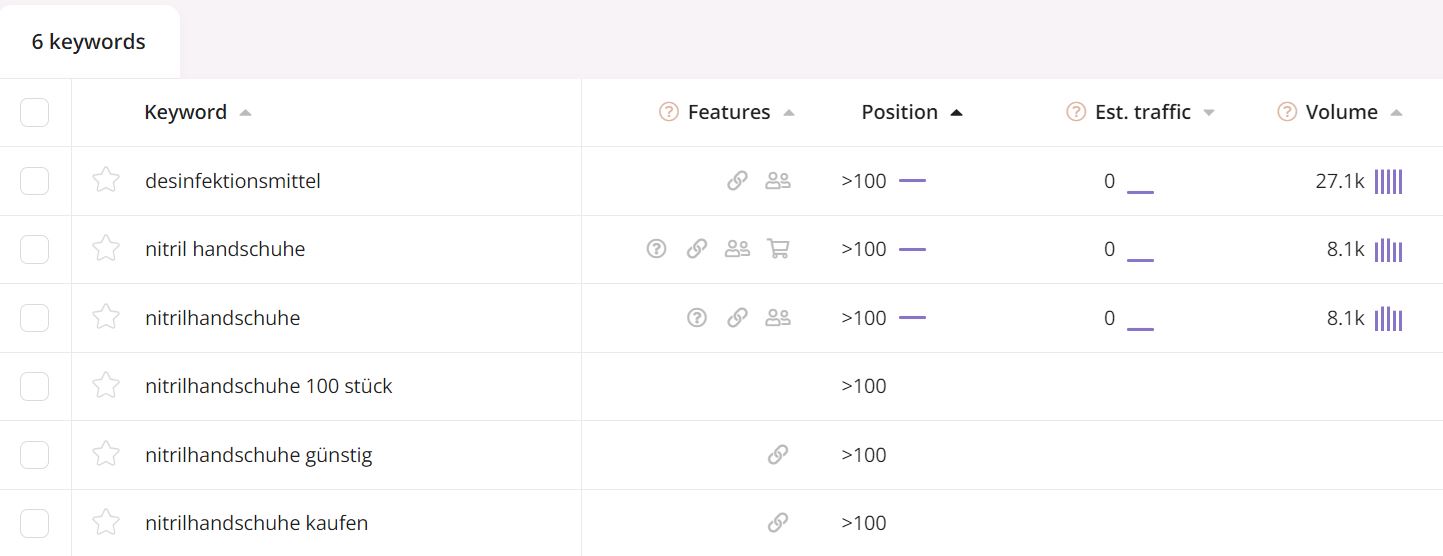
Task: Click the question feature icon for nitrilhandschuhe
Action: pyautogui.click(x=697, y=318)
